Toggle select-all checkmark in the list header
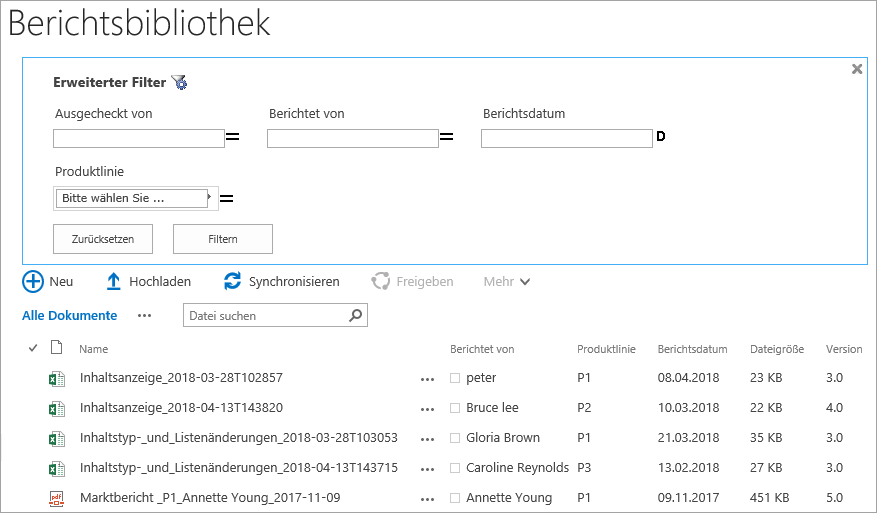Viewport: 877px width, 513px height. coord(33,348)
